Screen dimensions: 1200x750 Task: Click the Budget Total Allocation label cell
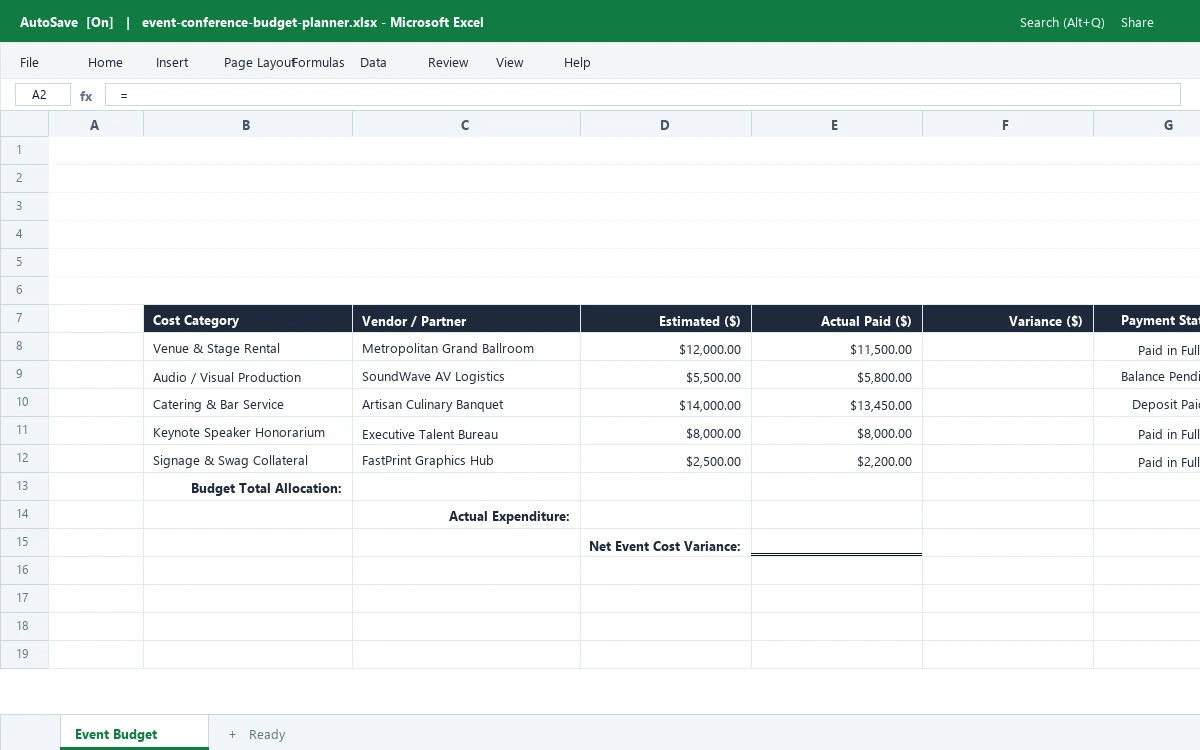point(248,487)
